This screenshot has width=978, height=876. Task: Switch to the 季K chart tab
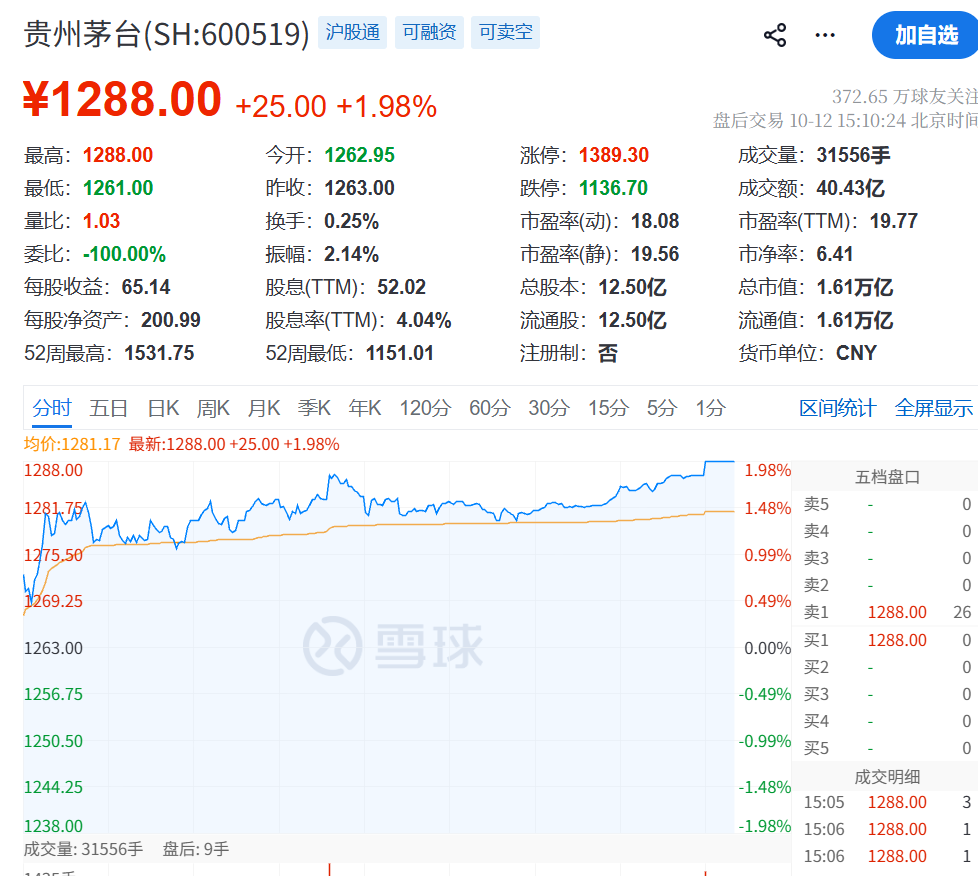click(x=314, y=408)
